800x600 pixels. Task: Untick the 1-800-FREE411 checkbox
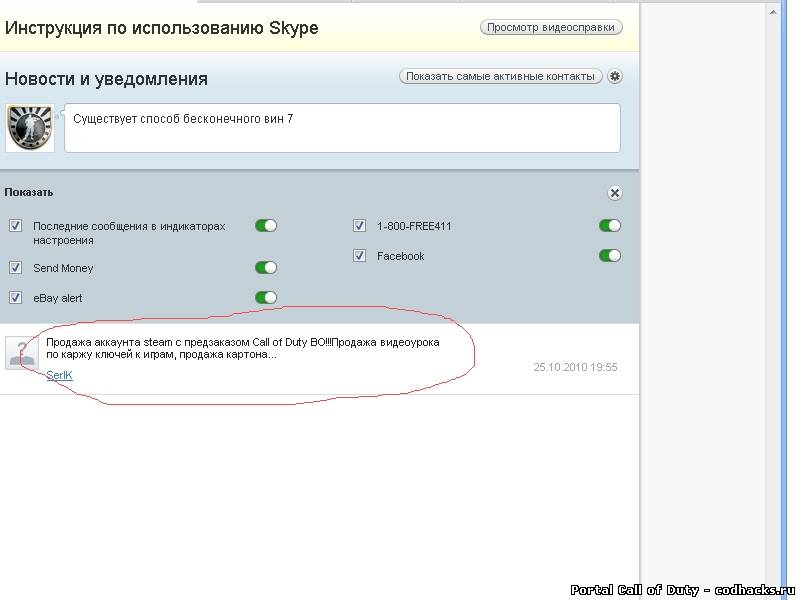[x=359, y=226]
